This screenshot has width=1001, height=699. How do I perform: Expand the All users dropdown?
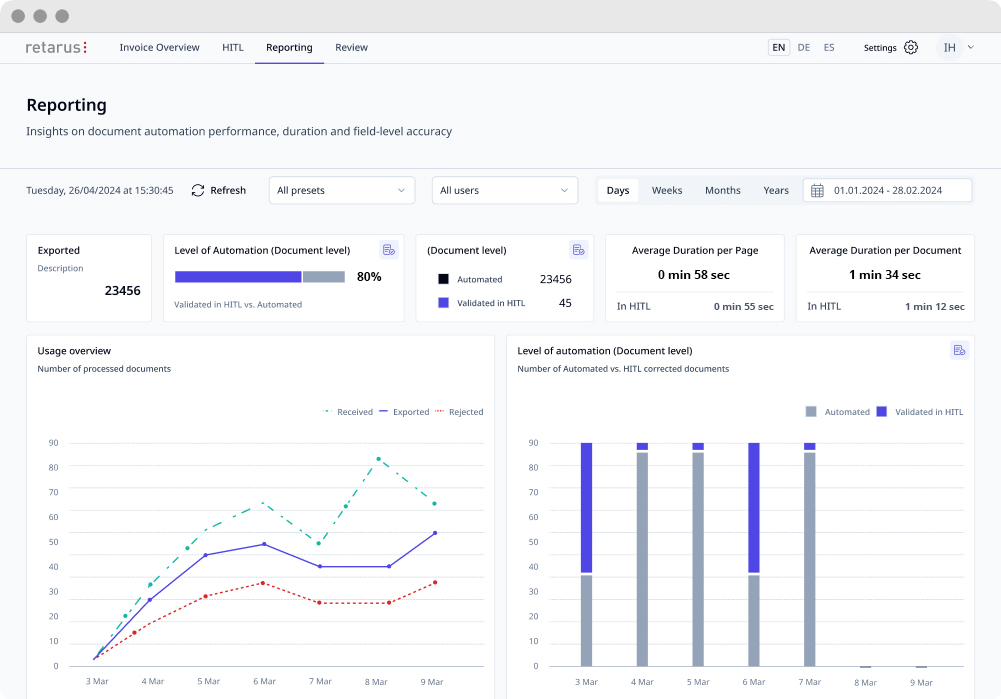click(505, 190)
